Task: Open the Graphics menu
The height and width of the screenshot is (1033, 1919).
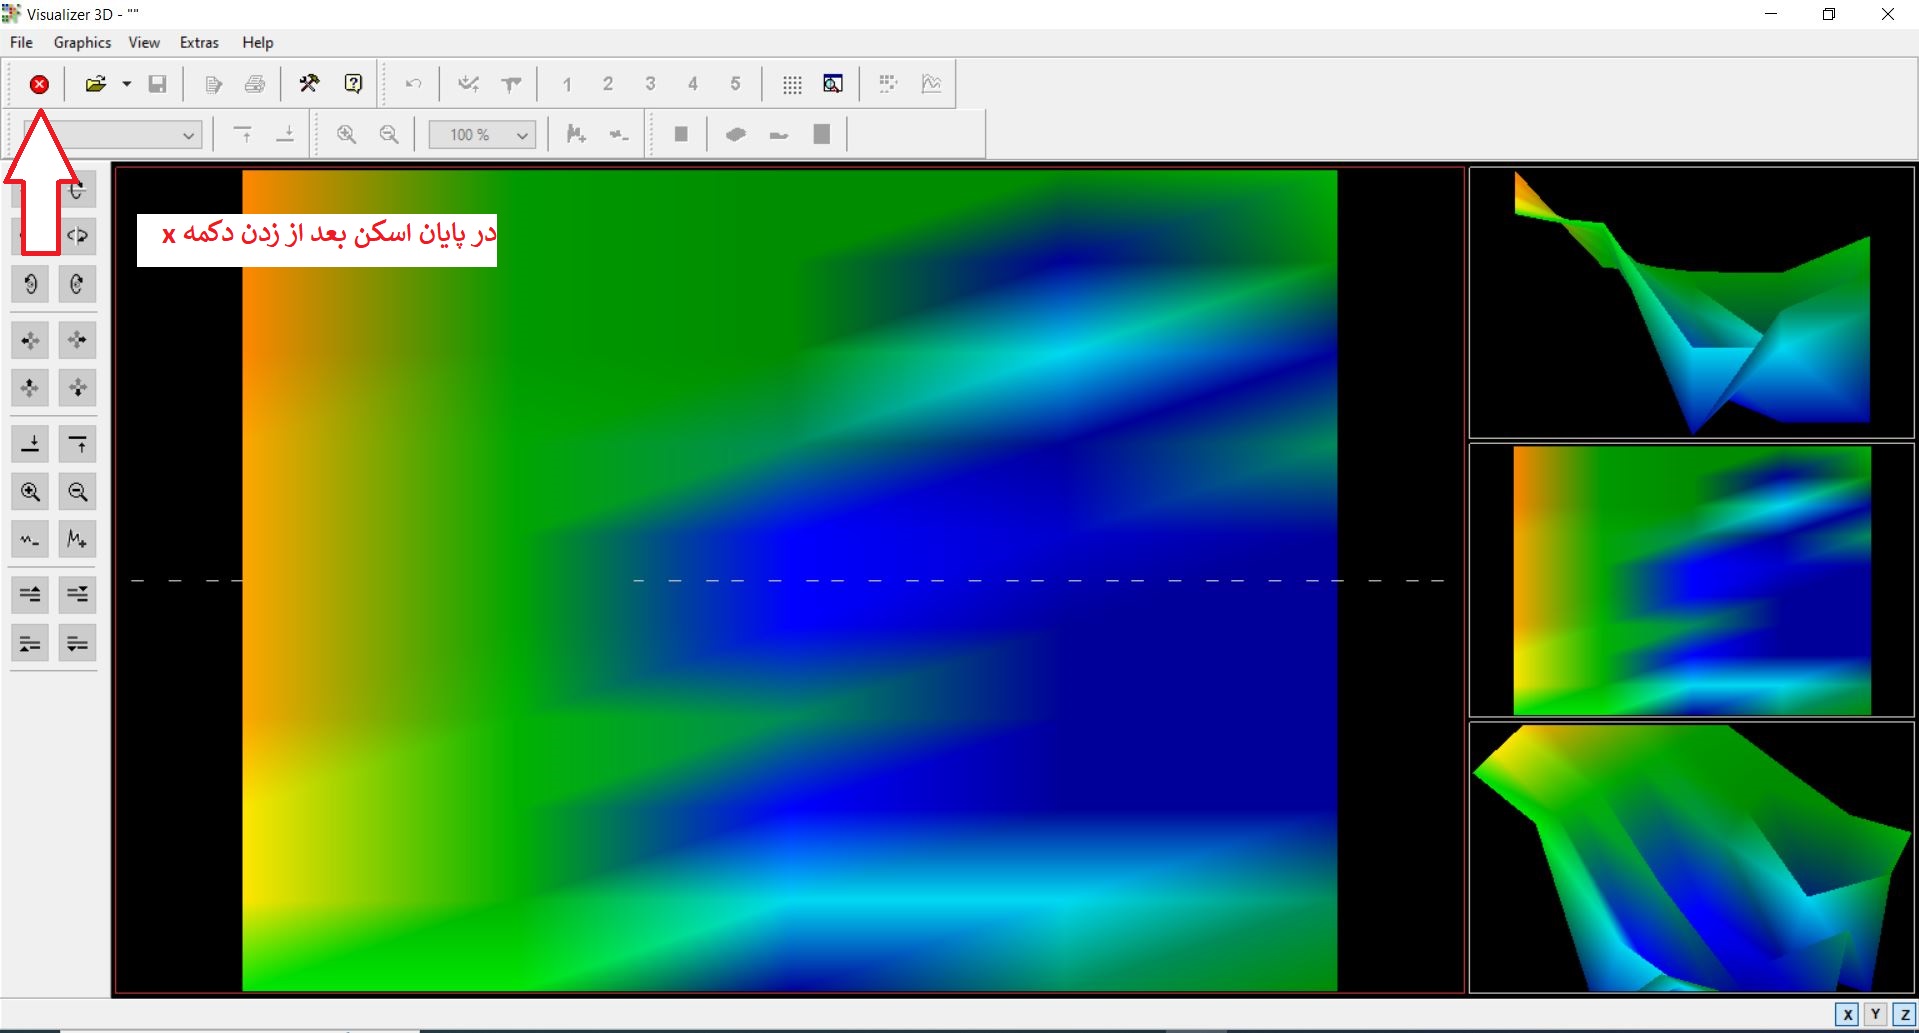Action: (82, 42)
